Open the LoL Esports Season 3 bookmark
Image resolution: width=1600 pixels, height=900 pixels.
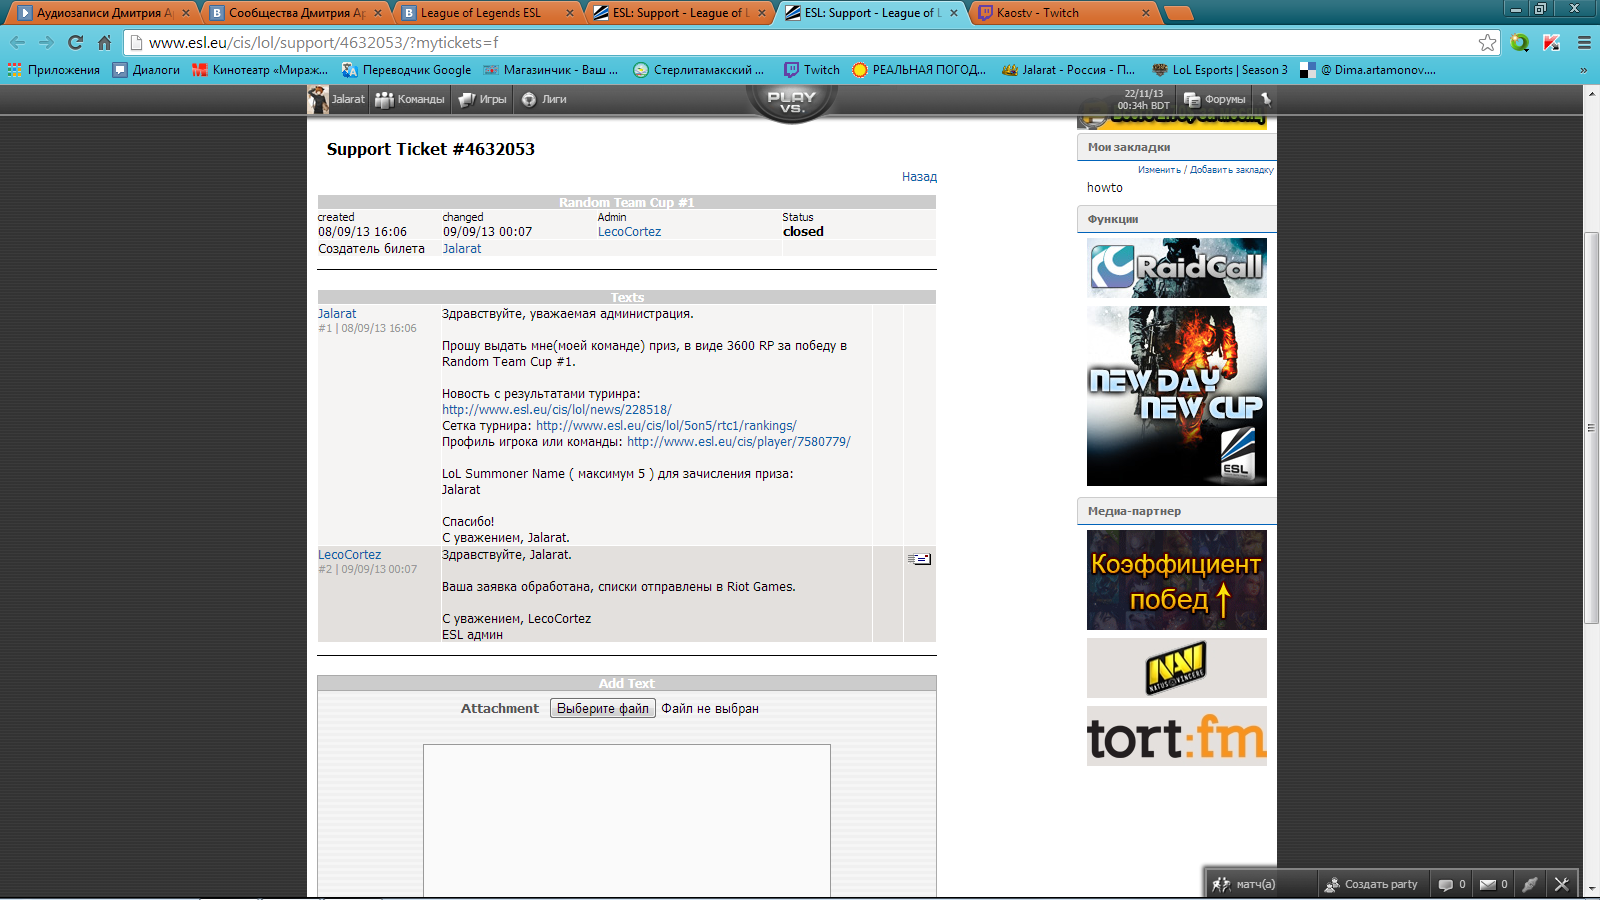tap(1220, 70)
